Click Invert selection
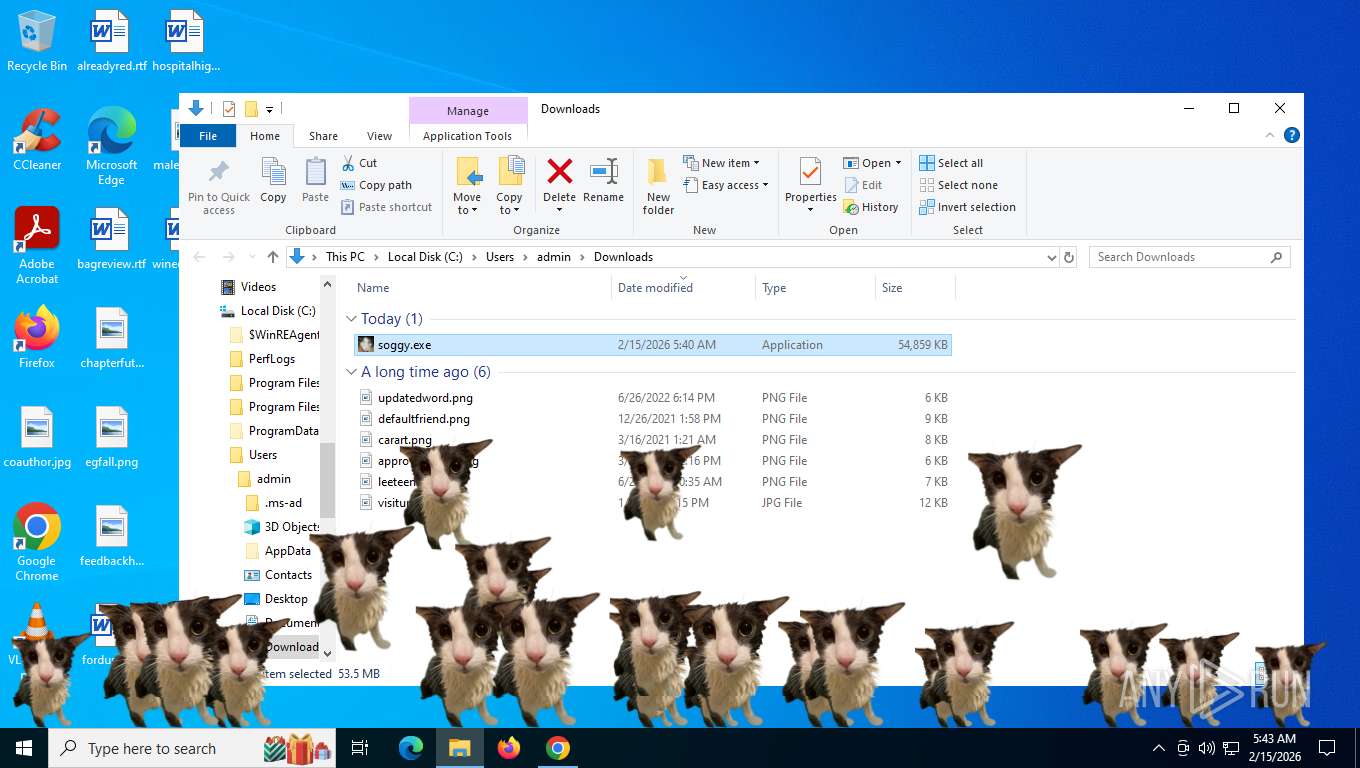Image resolution: width=1360 pixels, height=768 pixels. tap(967, 207)
